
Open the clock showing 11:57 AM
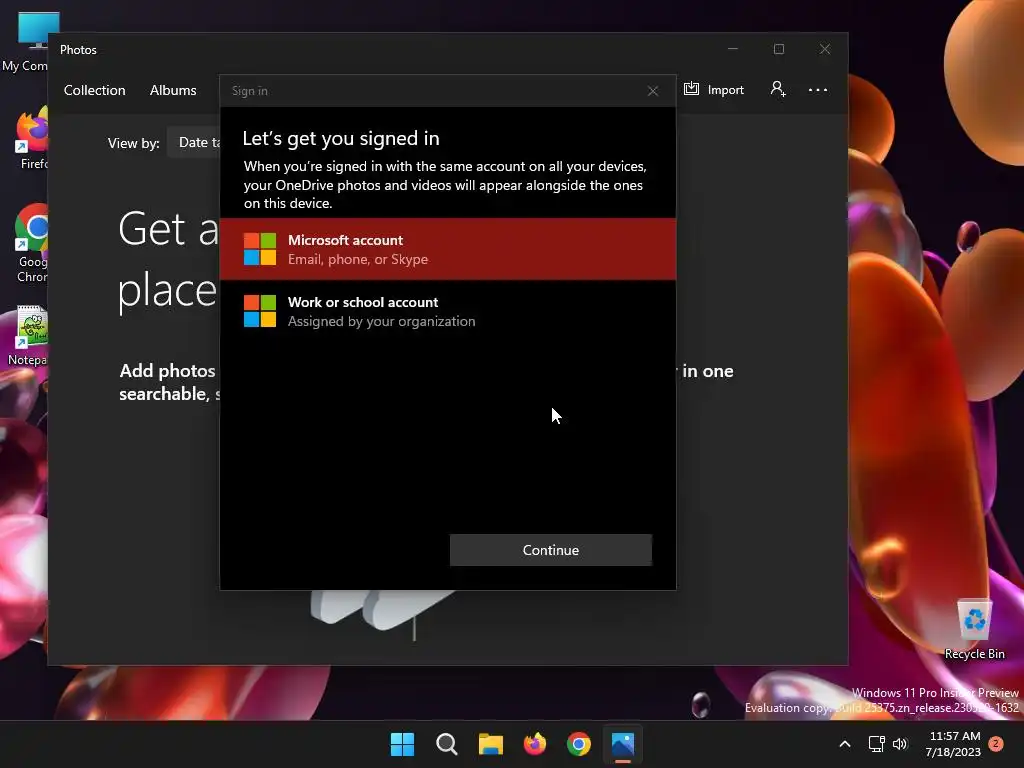click(953, 744)
